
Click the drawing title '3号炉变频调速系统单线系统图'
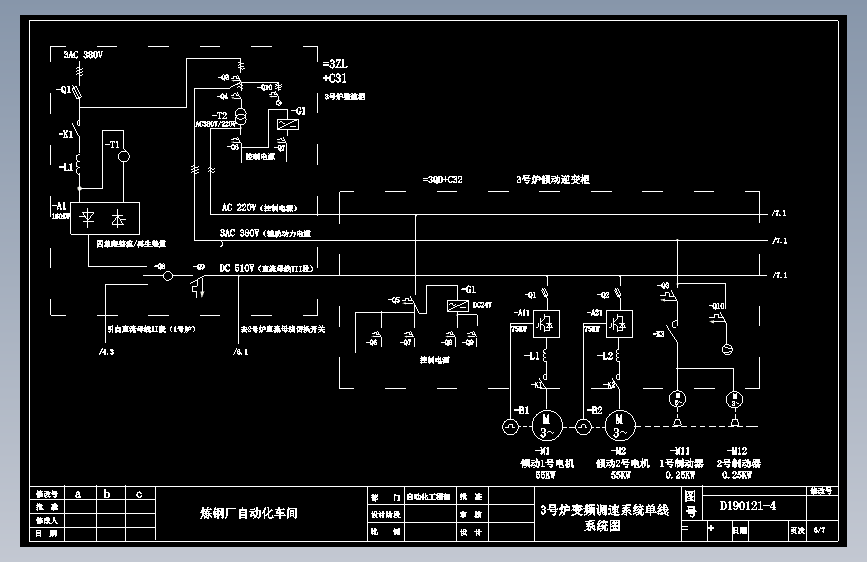click(x=604, y=517)
